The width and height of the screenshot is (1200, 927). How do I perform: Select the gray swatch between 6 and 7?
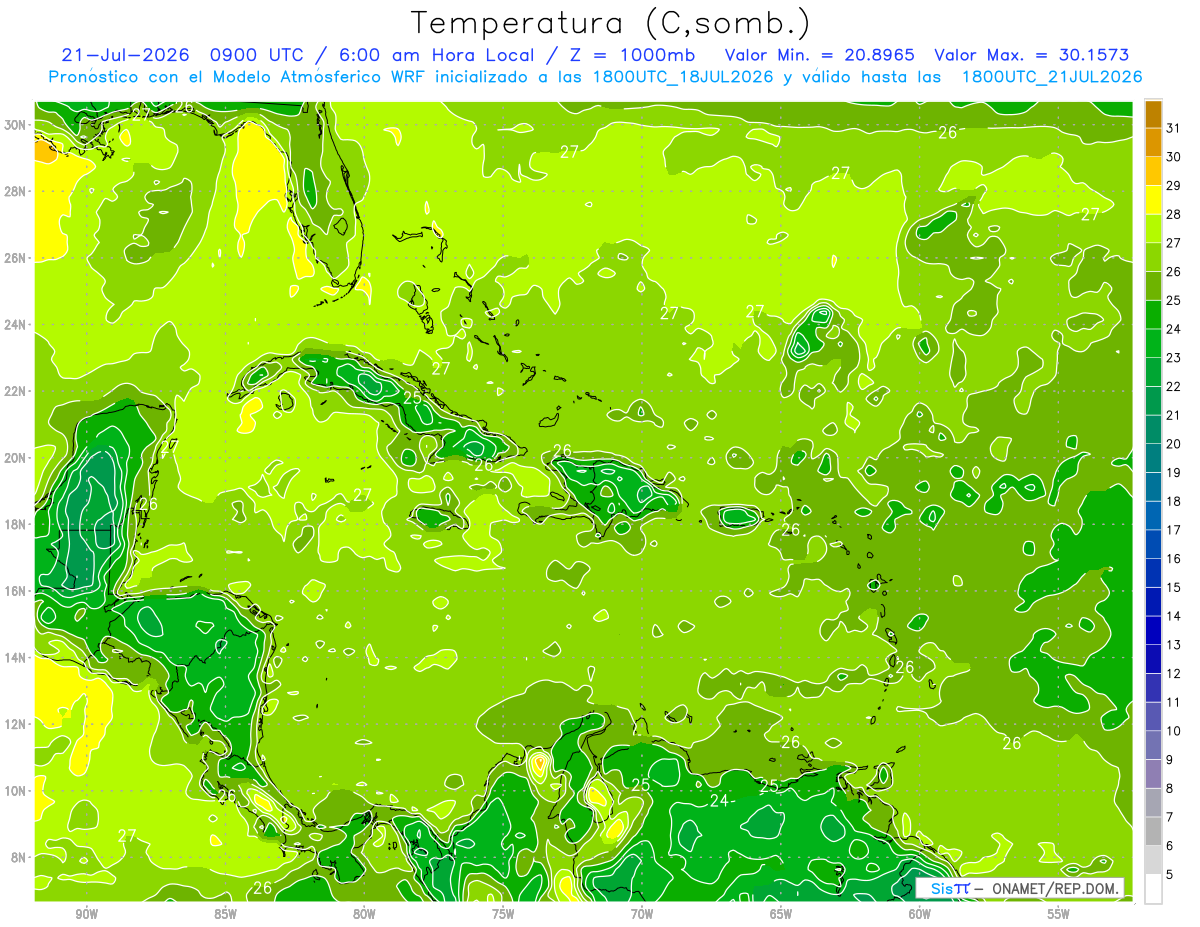[x=1153, y=831]
